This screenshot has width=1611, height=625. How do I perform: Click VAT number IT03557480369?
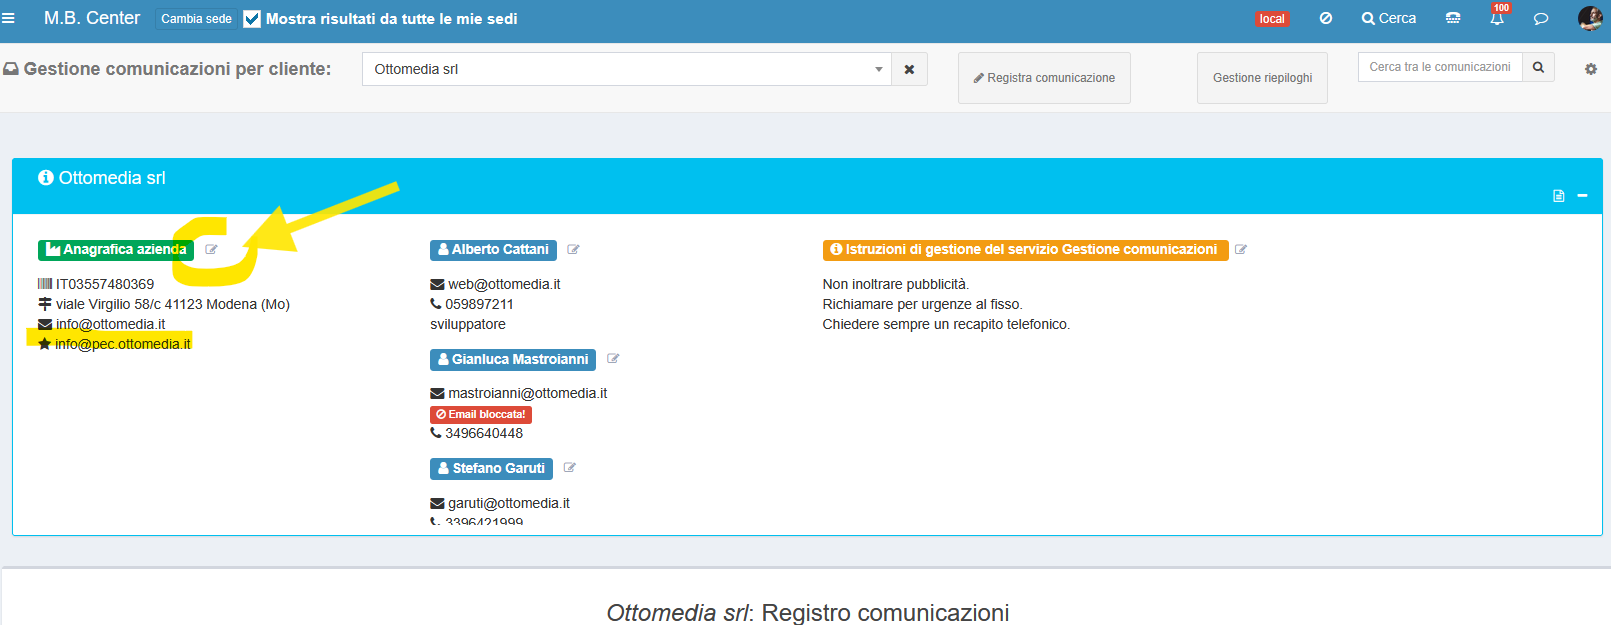(105, 284)
